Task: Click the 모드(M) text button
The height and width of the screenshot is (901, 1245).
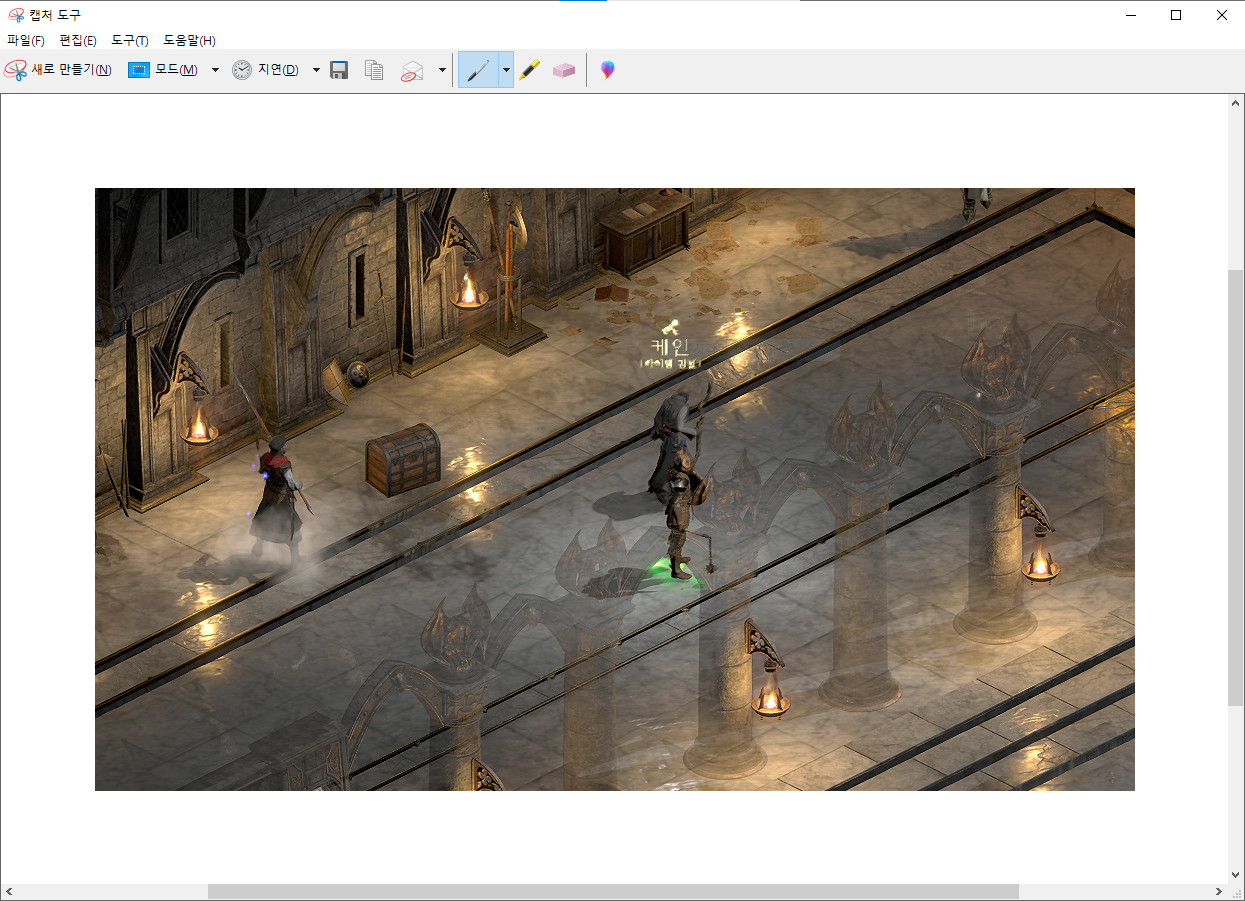Action: click(x=176, y=70)
